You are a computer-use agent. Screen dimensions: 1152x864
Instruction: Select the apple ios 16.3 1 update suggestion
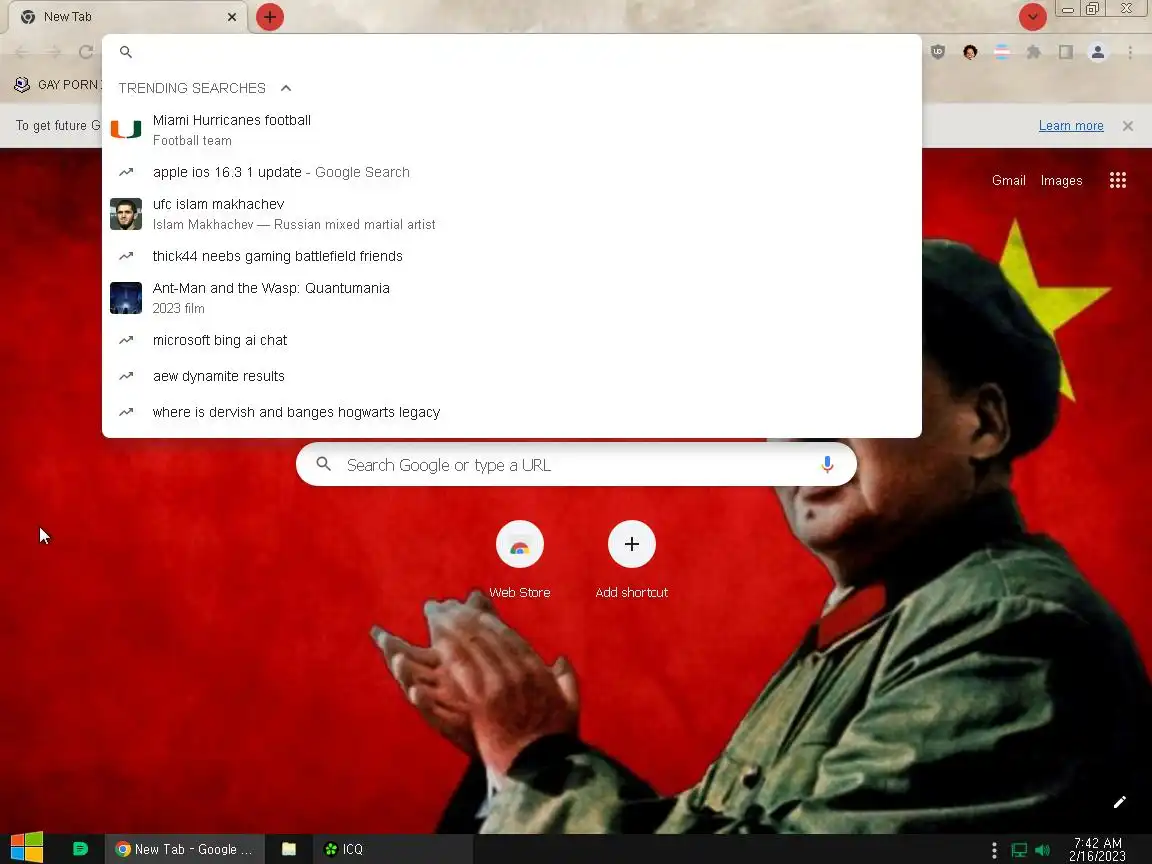pyautogui.click(x=511, y=172)
